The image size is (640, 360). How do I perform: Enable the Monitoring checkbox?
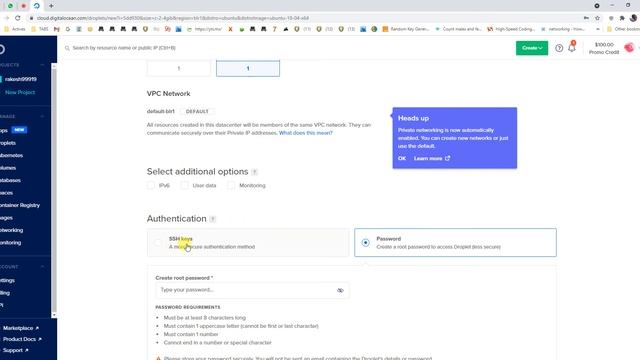point(231,185)
